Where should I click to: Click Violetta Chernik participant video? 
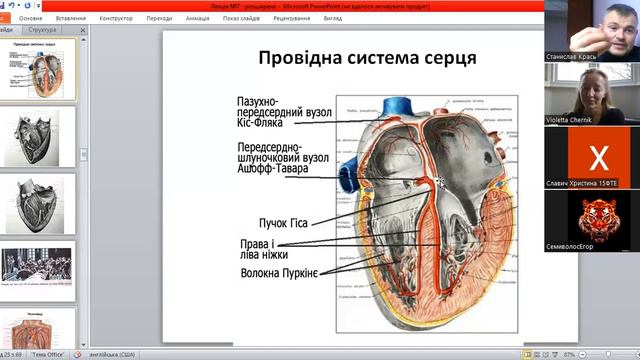[x=592, y=94]
